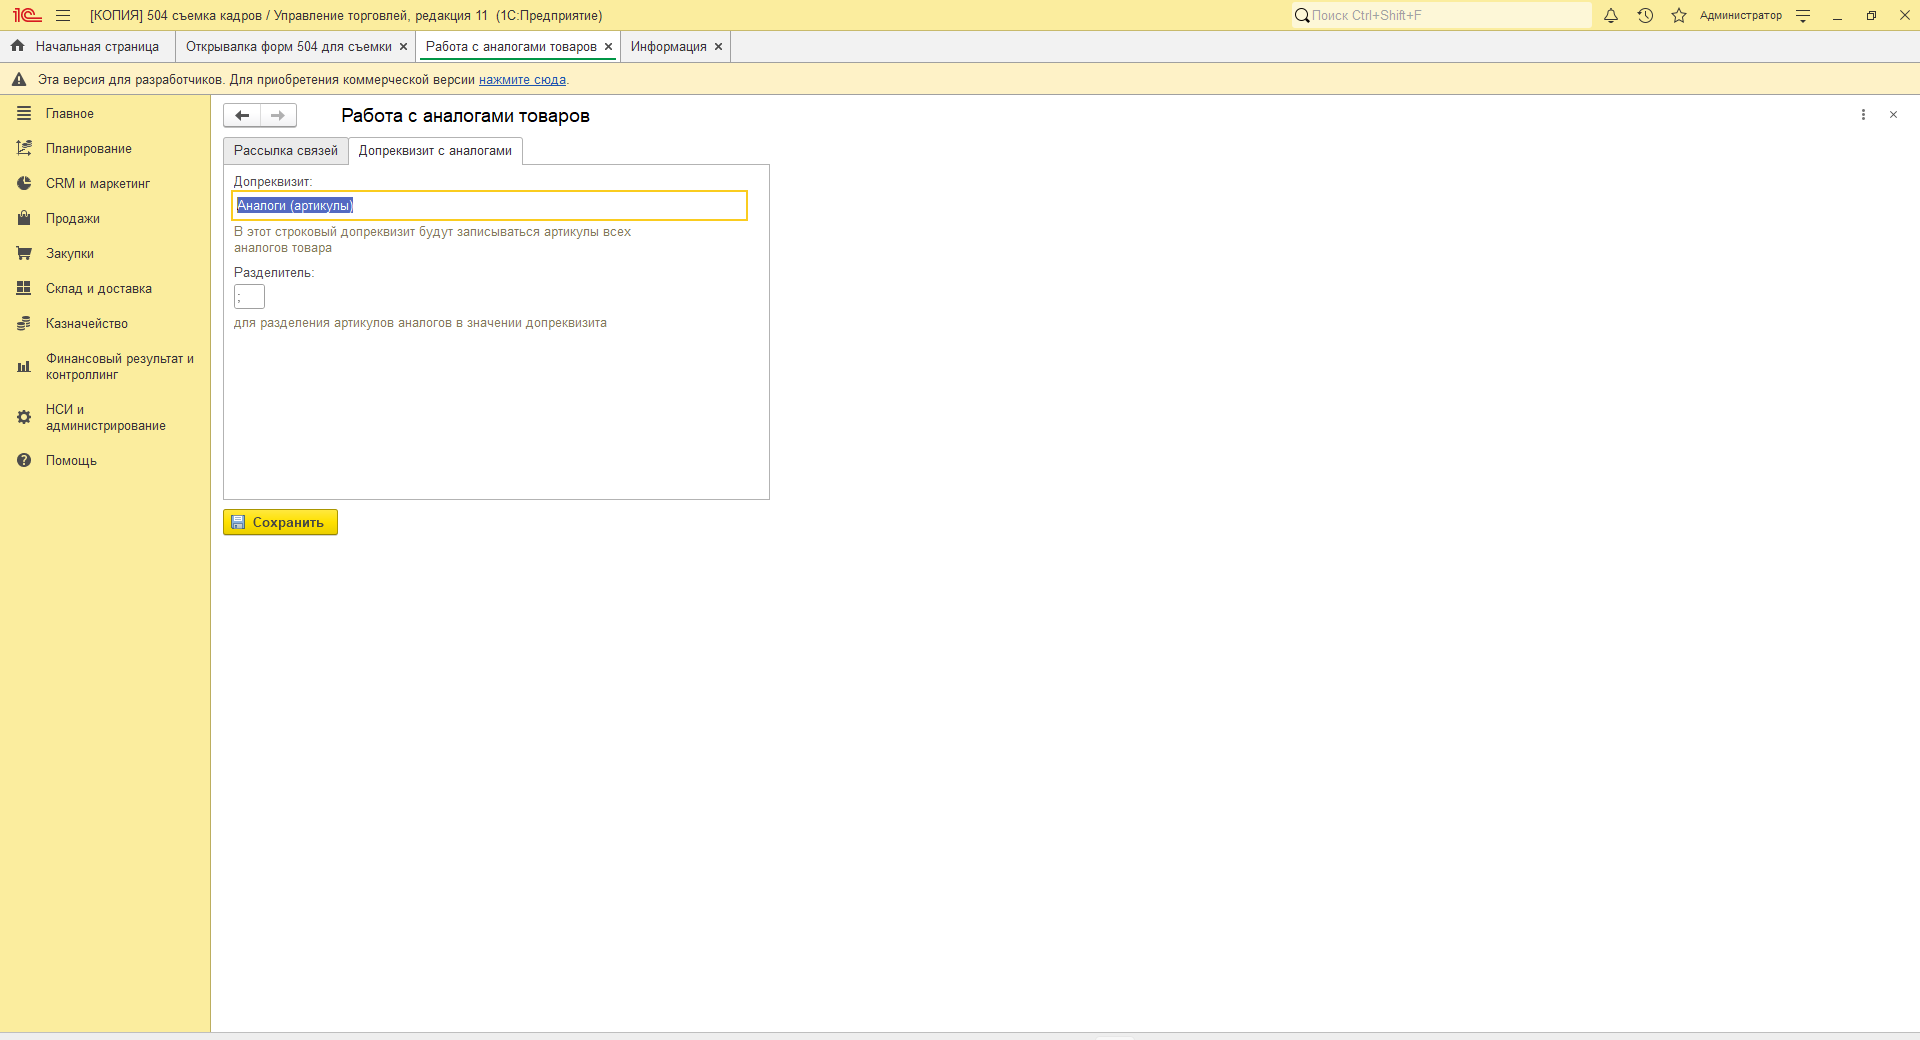This screenshot has height=1040, width=1920.
Task: Open service settings menu icon
Action: (1803, 15)
